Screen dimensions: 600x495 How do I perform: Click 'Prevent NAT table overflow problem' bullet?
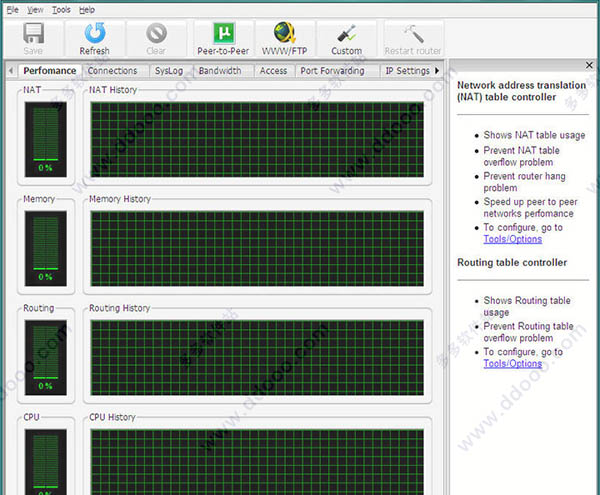coord(522,156)
